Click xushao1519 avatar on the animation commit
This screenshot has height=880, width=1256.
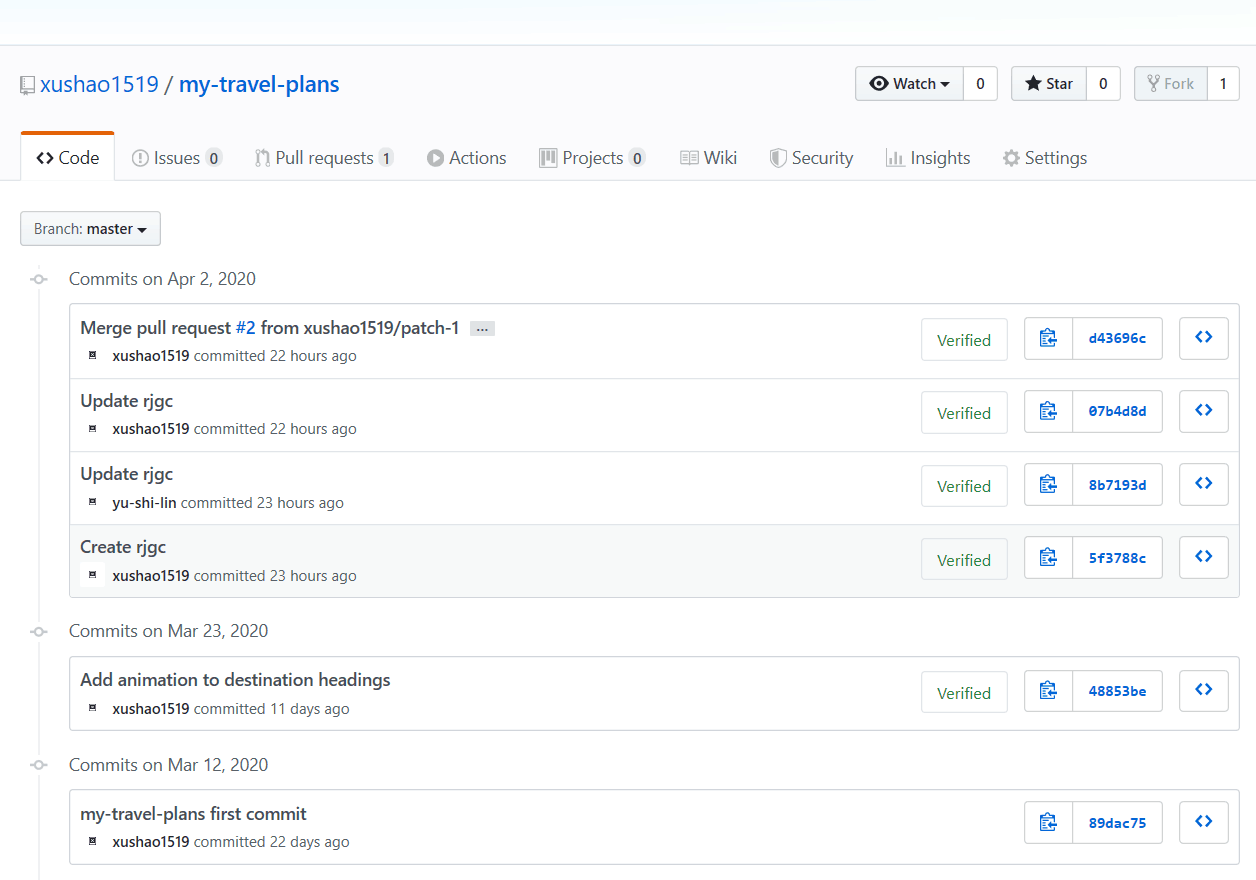pyautogui.click(x=93, y=709)
